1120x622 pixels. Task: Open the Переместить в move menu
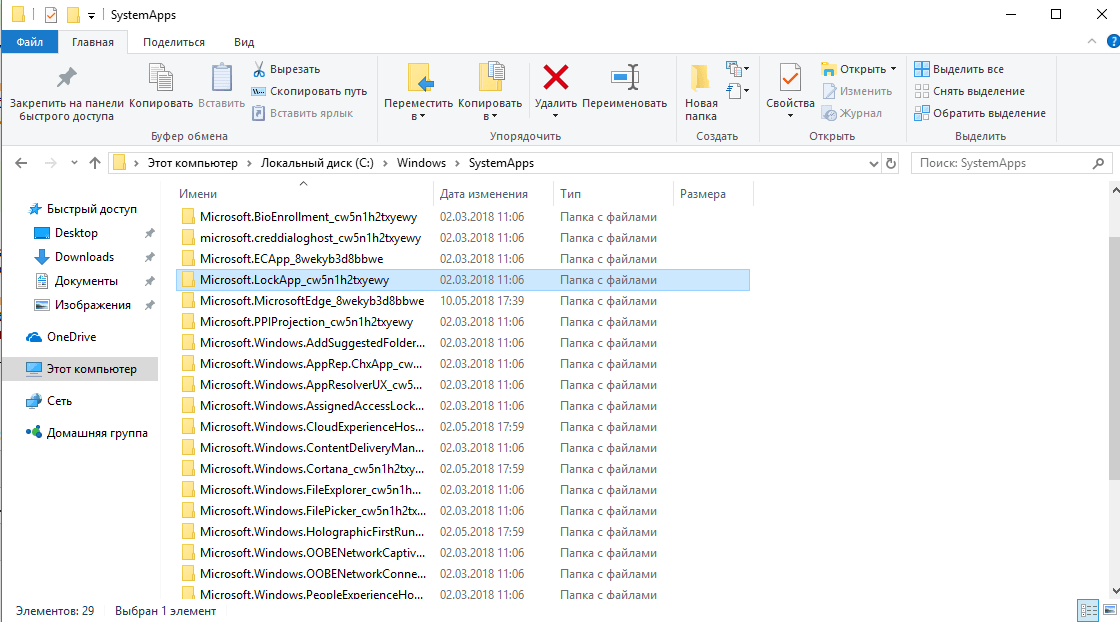pos(419,91)
